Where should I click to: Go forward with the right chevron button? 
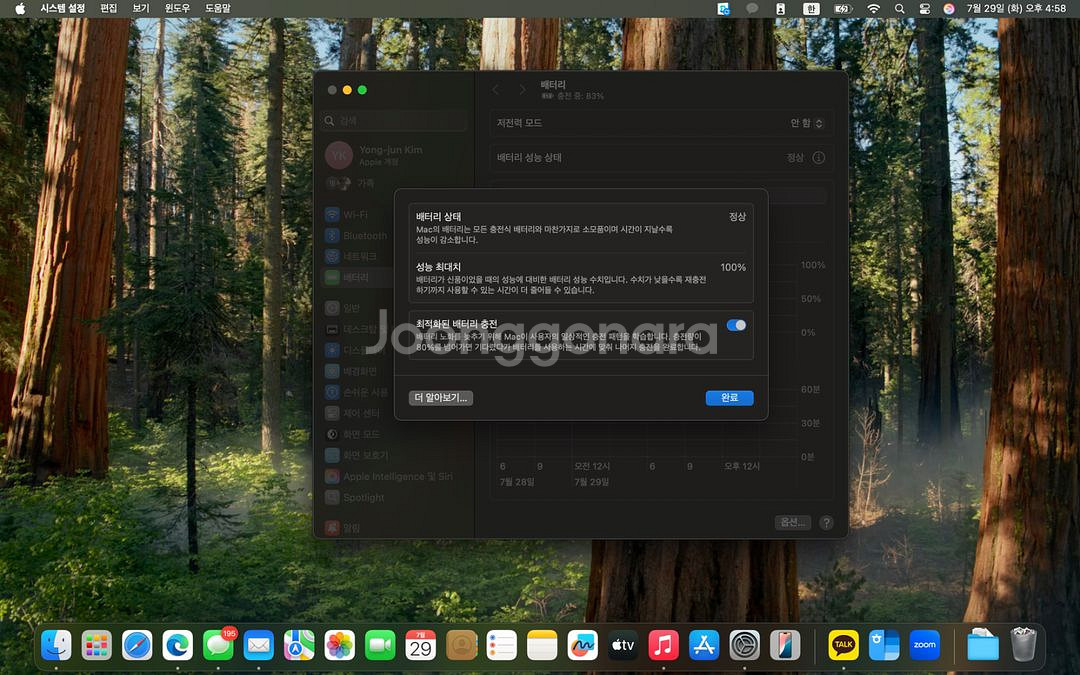tap(522, 90)
